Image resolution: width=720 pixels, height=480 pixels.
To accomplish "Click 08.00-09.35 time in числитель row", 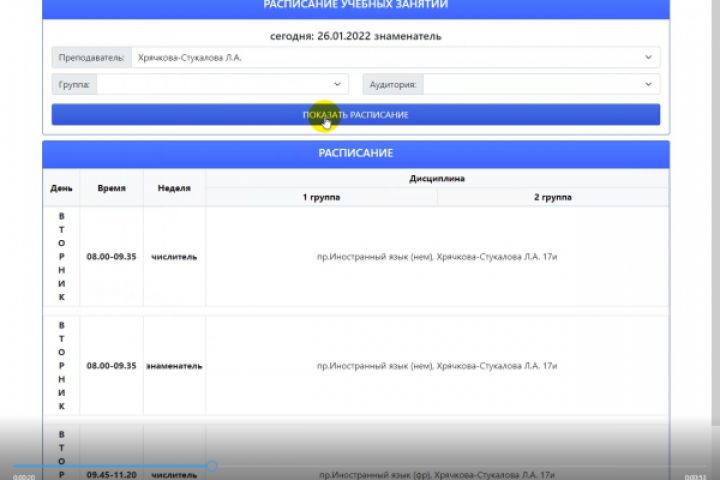I will point(111,256).
